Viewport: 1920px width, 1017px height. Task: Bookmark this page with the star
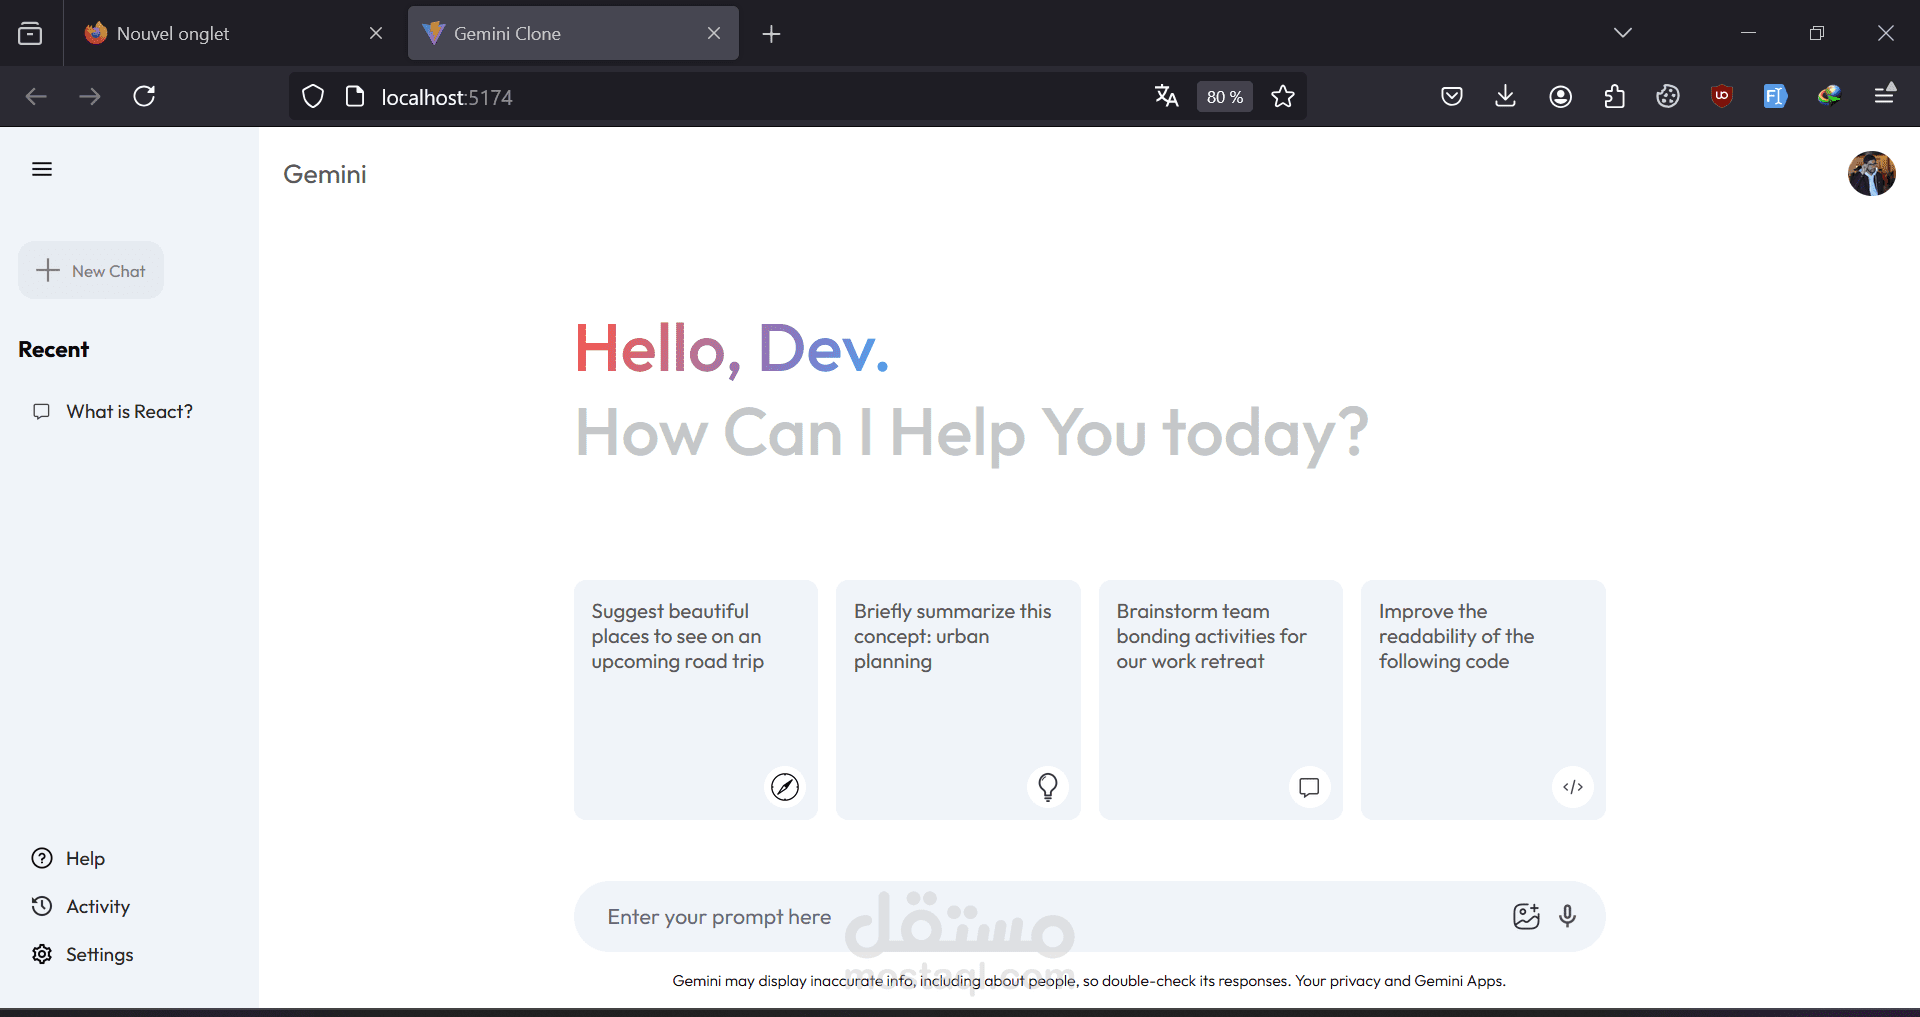click(1283, 97)
